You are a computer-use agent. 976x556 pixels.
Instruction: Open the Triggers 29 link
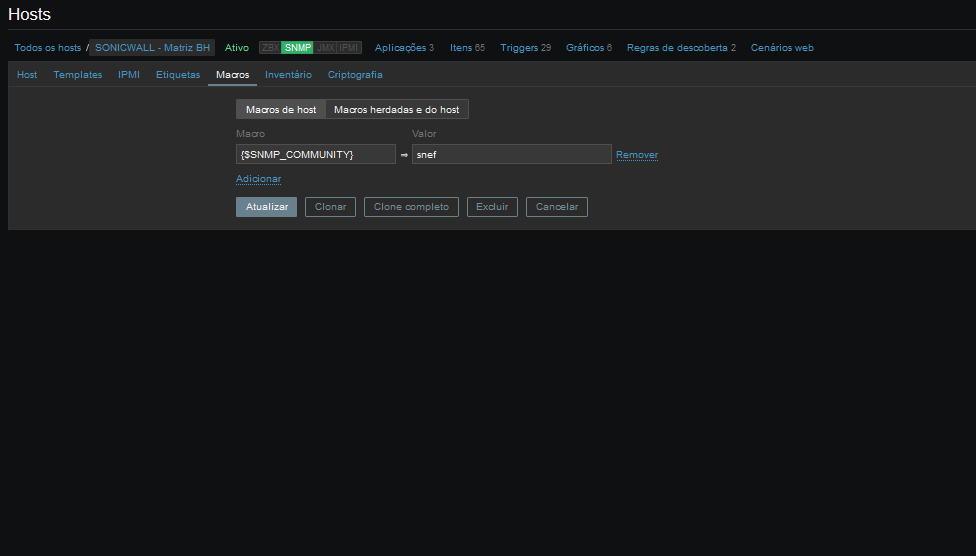(x=525, y=48)
